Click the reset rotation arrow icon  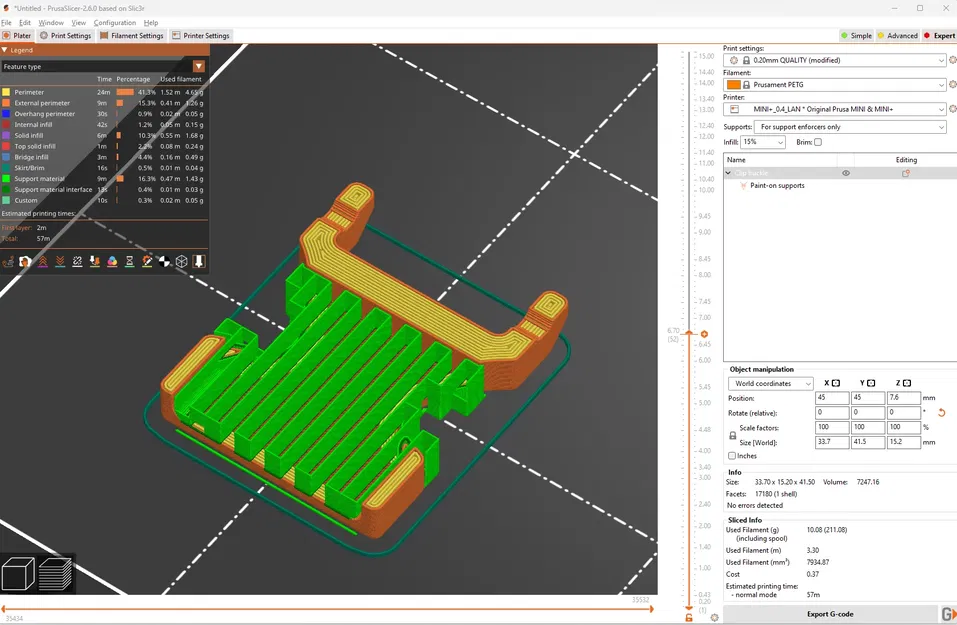point(941,413)
